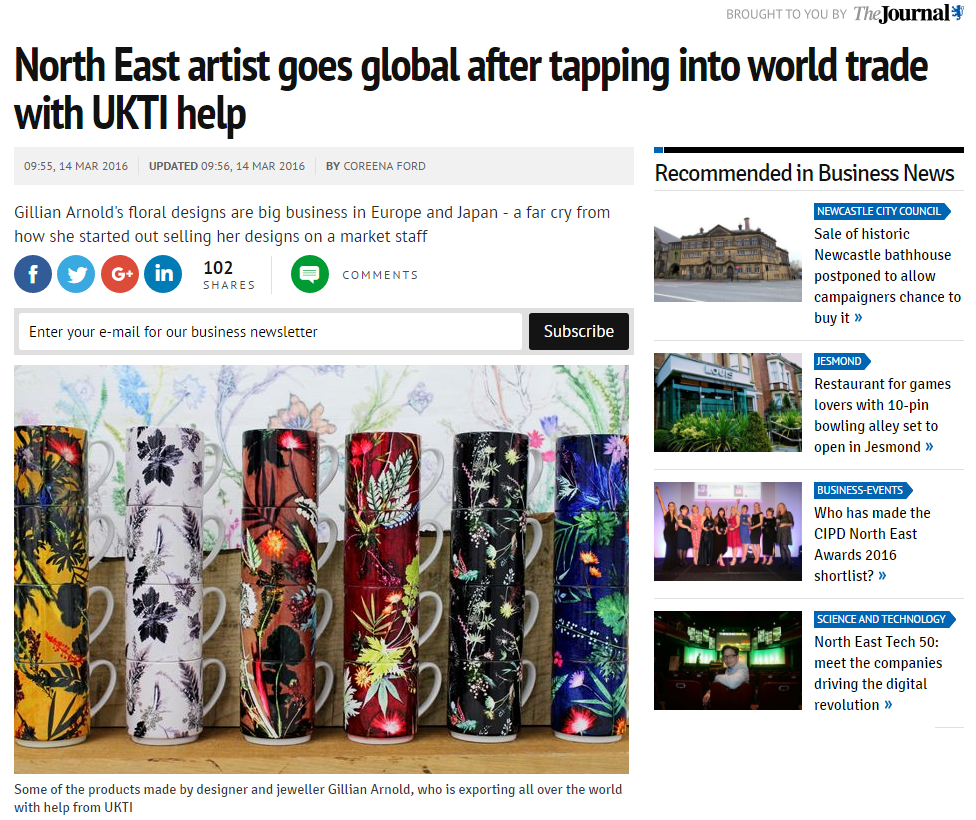Open the CIPD North East Awards shortlist article
Image resolution: width=976 pixels, height=820 pixels.
(872, 544)
